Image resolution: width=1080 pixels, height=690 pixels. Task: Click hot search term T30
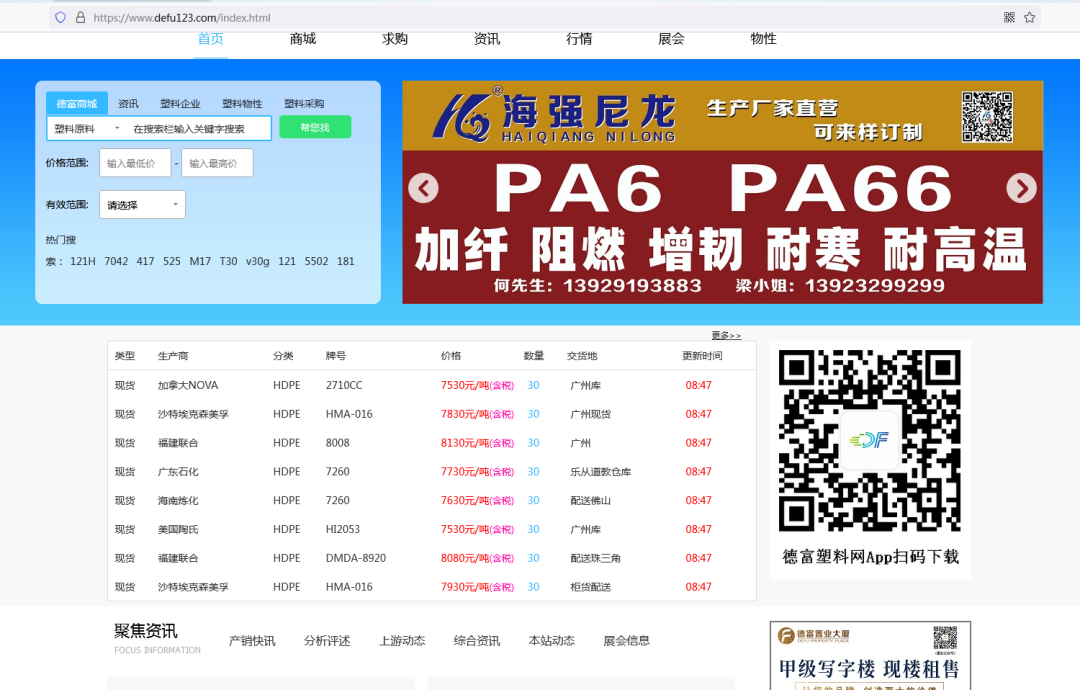point(229,262)
